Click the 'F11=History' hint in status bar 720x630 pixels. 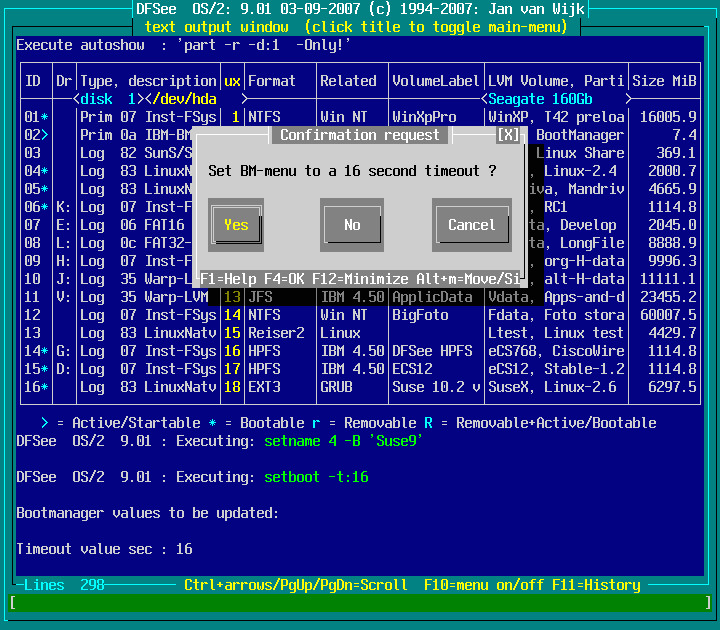(x=596, y=585)
